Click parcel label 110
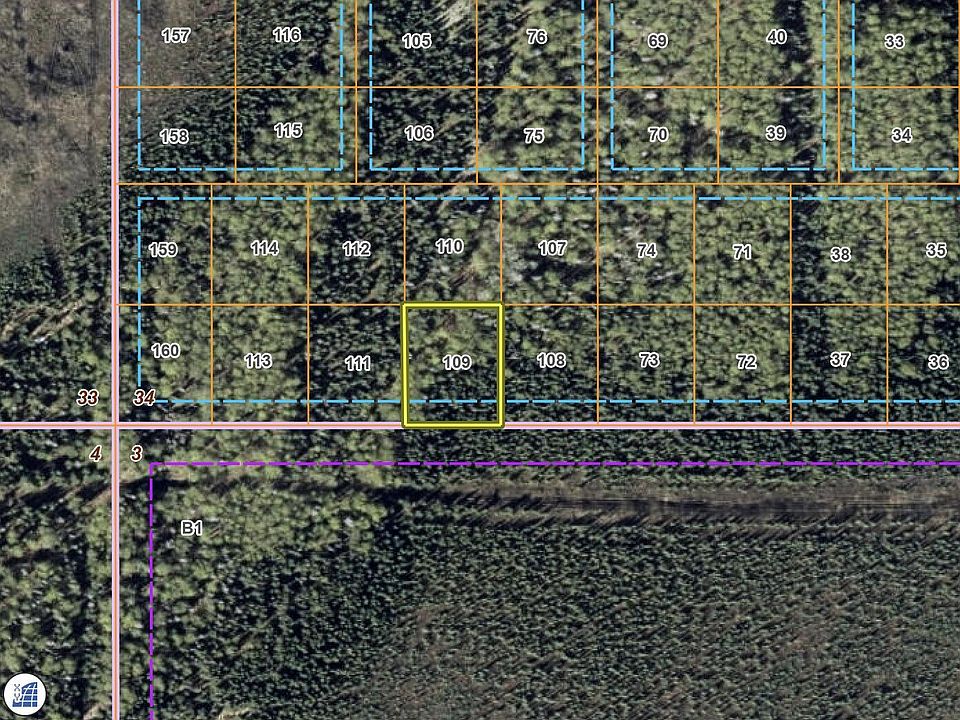The image size is (960, 720). [x=449, y=247]
